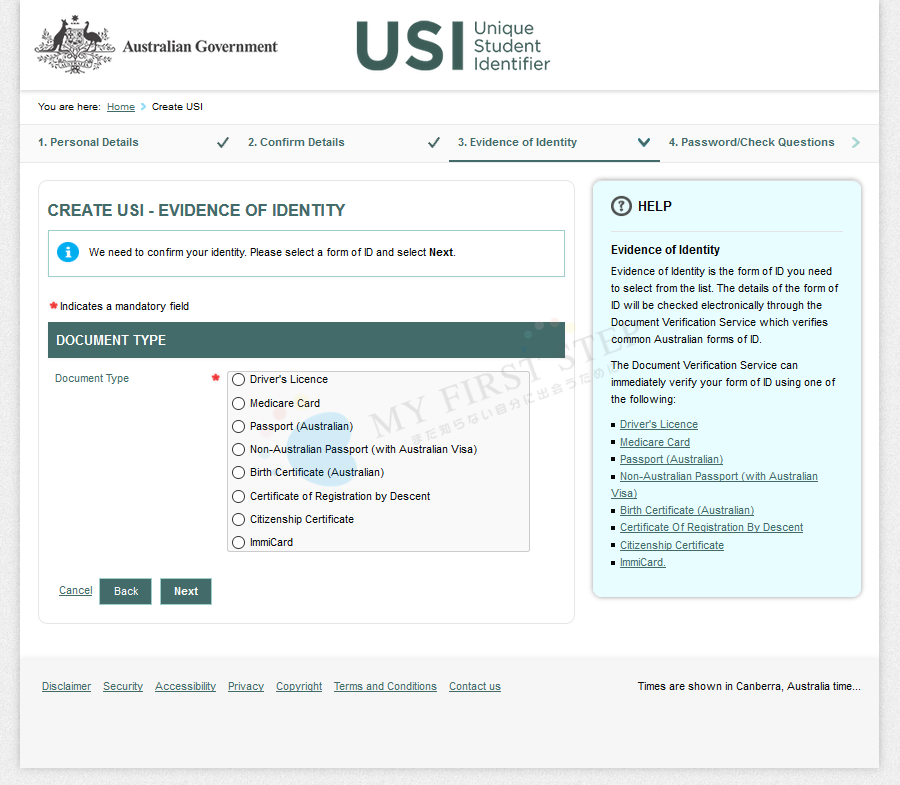
Task: Expand the Evidence of Identity step chevron
Action: pos(644,142)
